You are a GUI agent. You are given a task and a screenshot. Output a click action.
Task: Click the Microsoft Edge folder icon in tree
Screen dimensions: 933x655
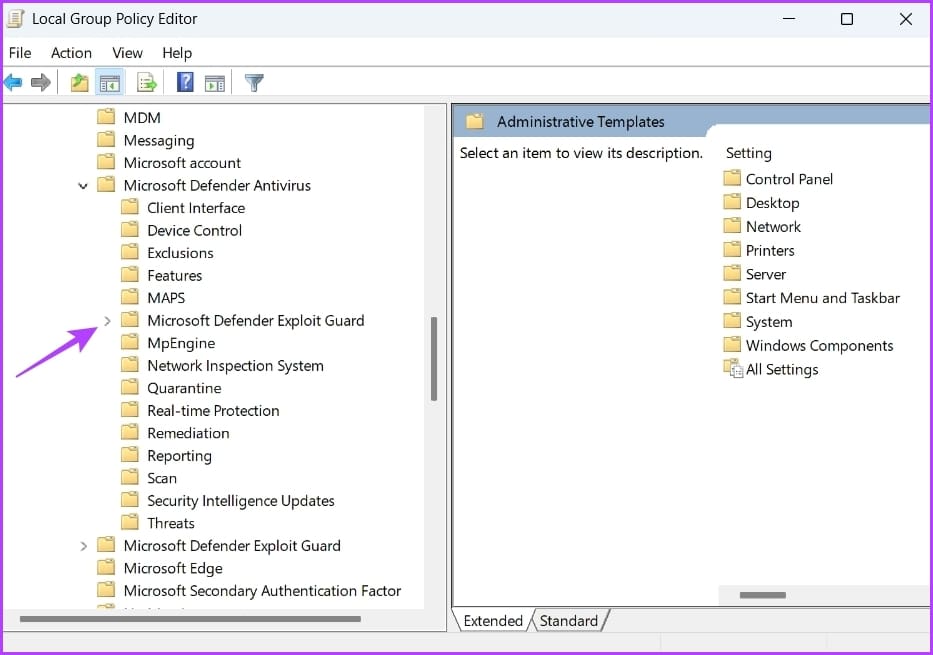(x=106, y=568)
